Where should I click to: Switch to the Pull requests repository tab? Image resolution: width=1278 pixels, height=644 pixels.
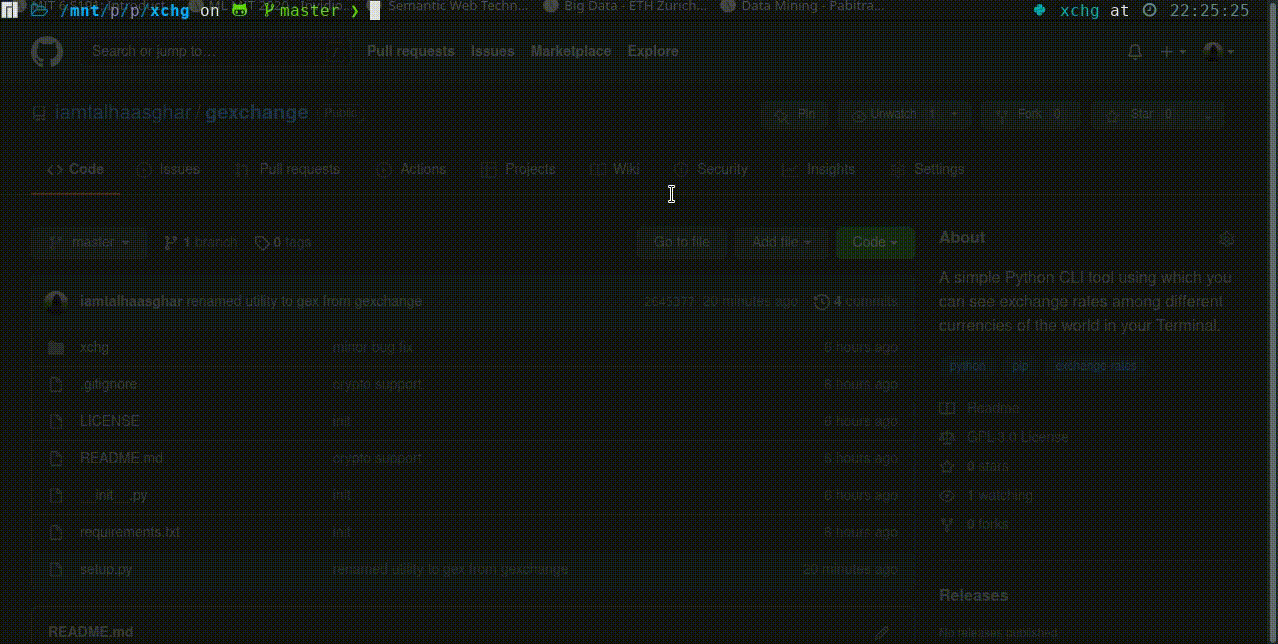pyautogui.click(x=286, y=169)
